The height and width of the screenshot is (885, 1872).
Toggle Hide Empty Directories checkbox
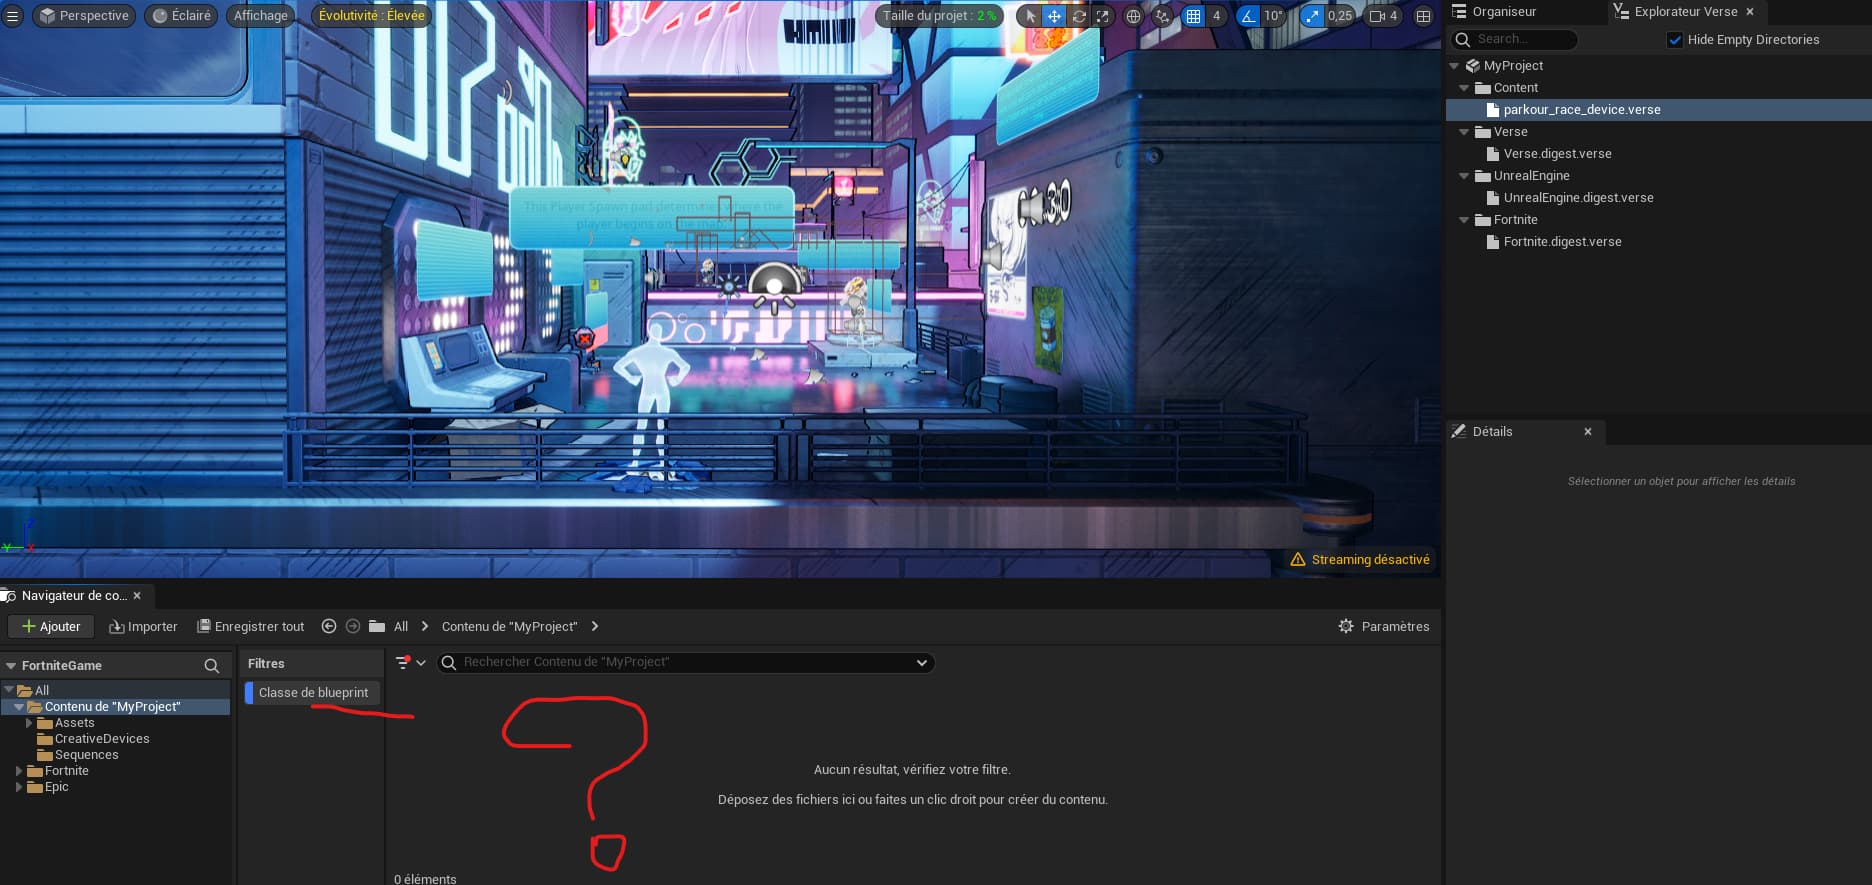point(1675,40)
